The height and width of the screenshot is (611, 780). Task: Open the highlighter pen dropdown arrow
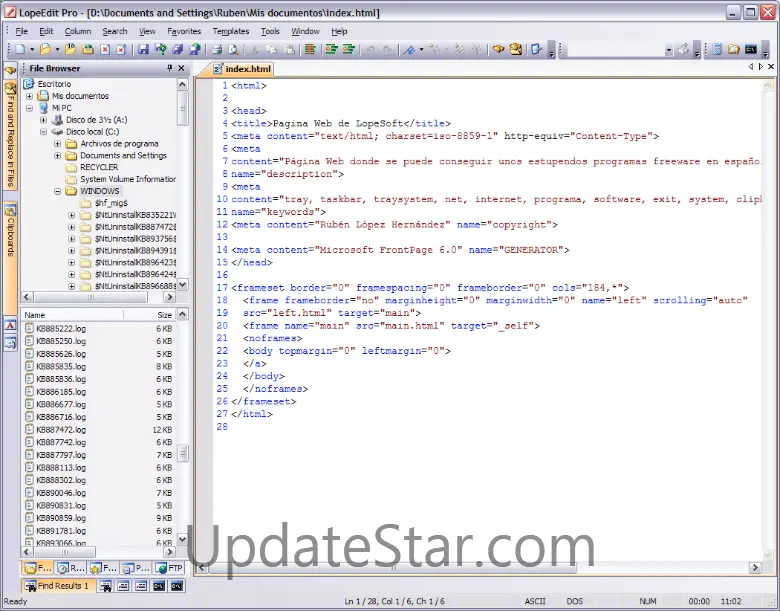tap(421, 49)
